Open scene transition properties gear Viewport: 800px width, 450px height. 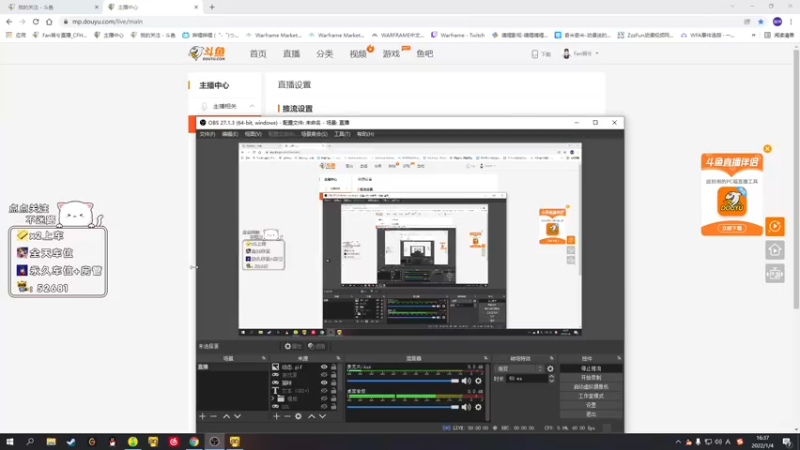[x=550, y=368]
